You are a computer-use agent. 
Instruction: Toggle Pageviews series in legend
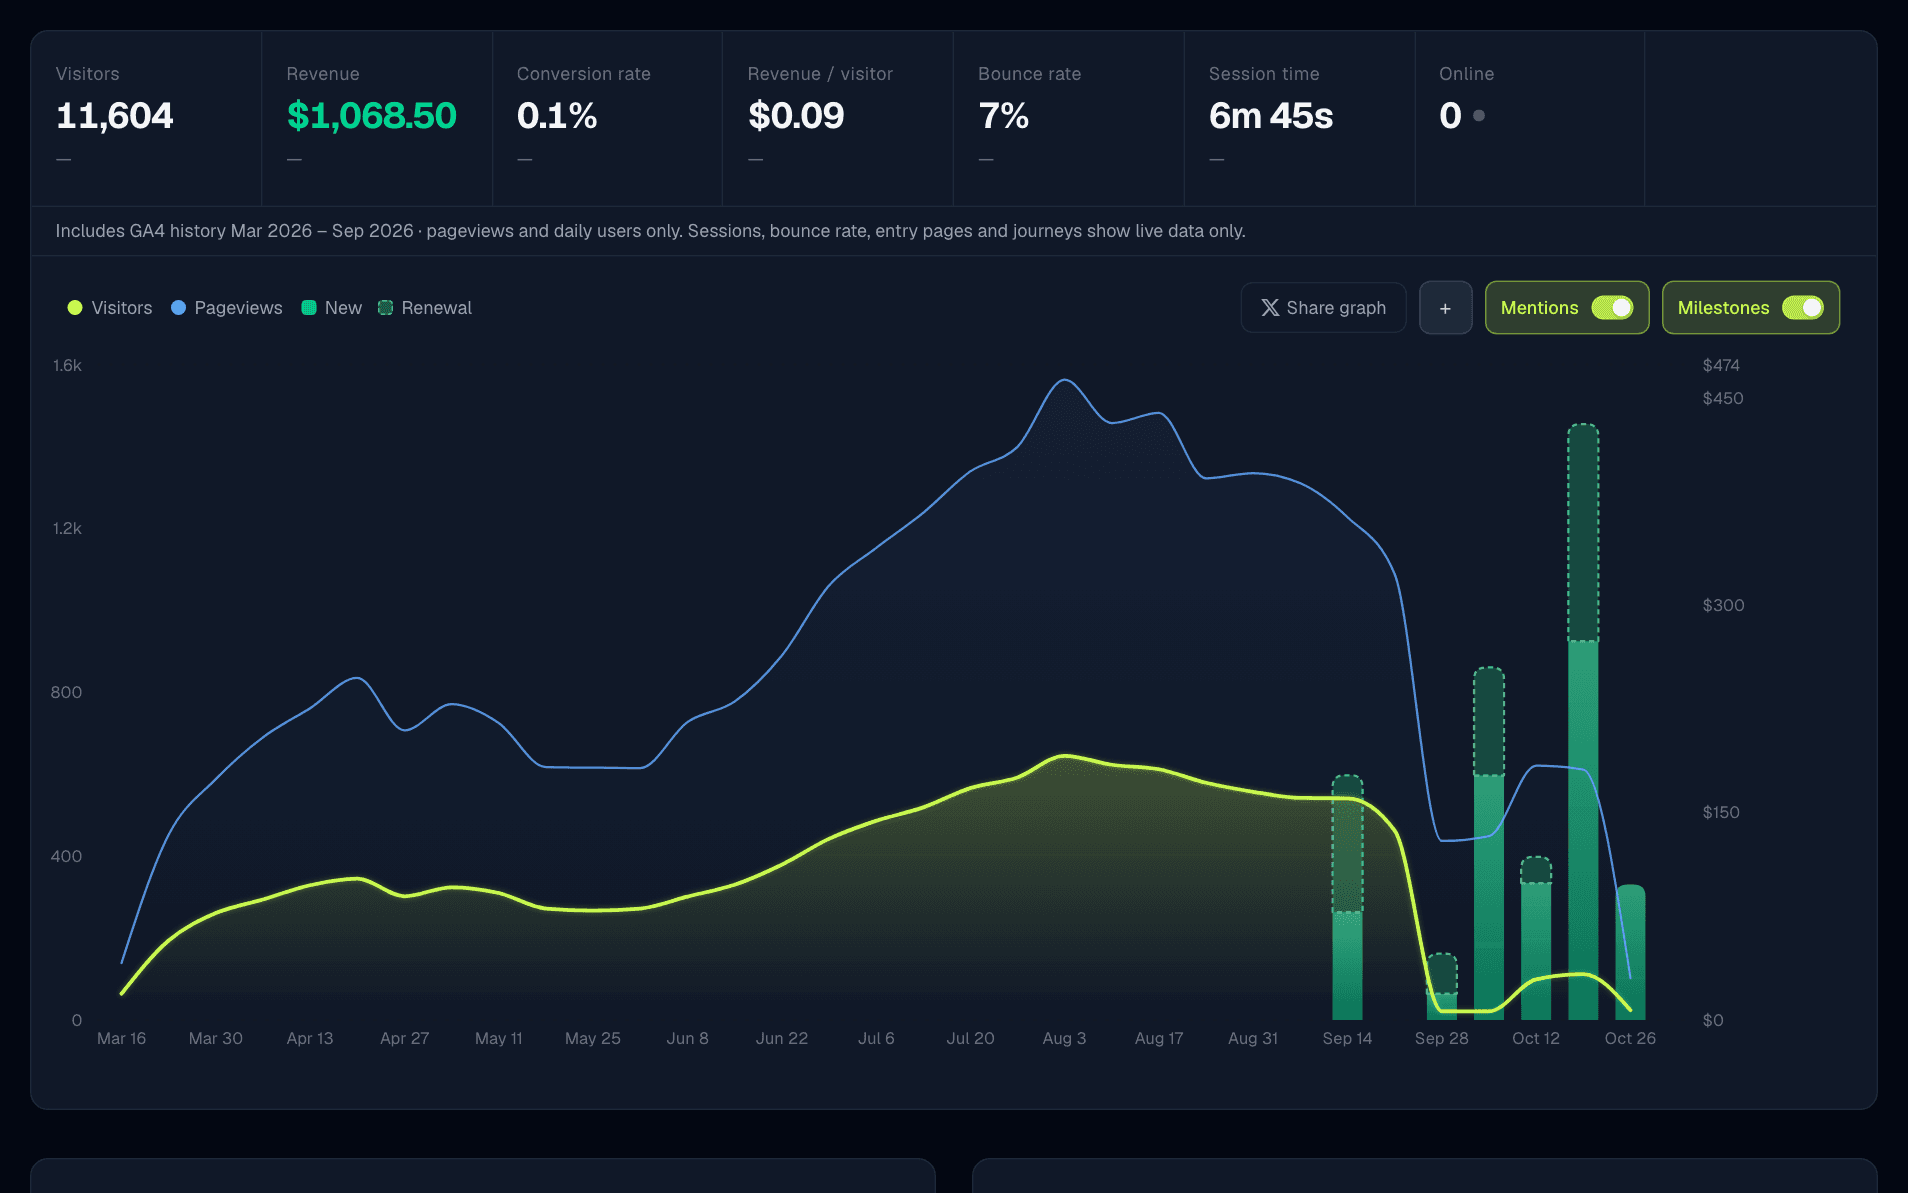tap(227, 308)
